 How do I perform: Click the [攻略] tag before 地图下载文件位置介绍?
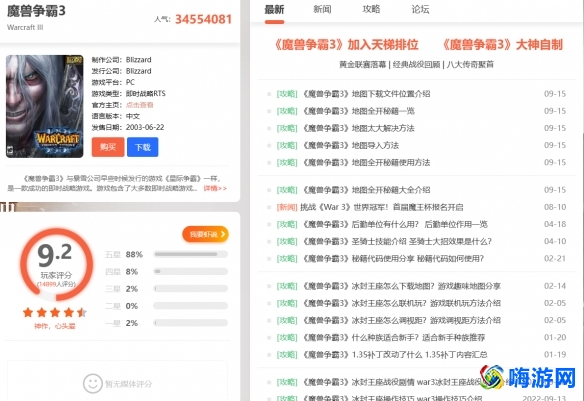click(x=287, y=94)
